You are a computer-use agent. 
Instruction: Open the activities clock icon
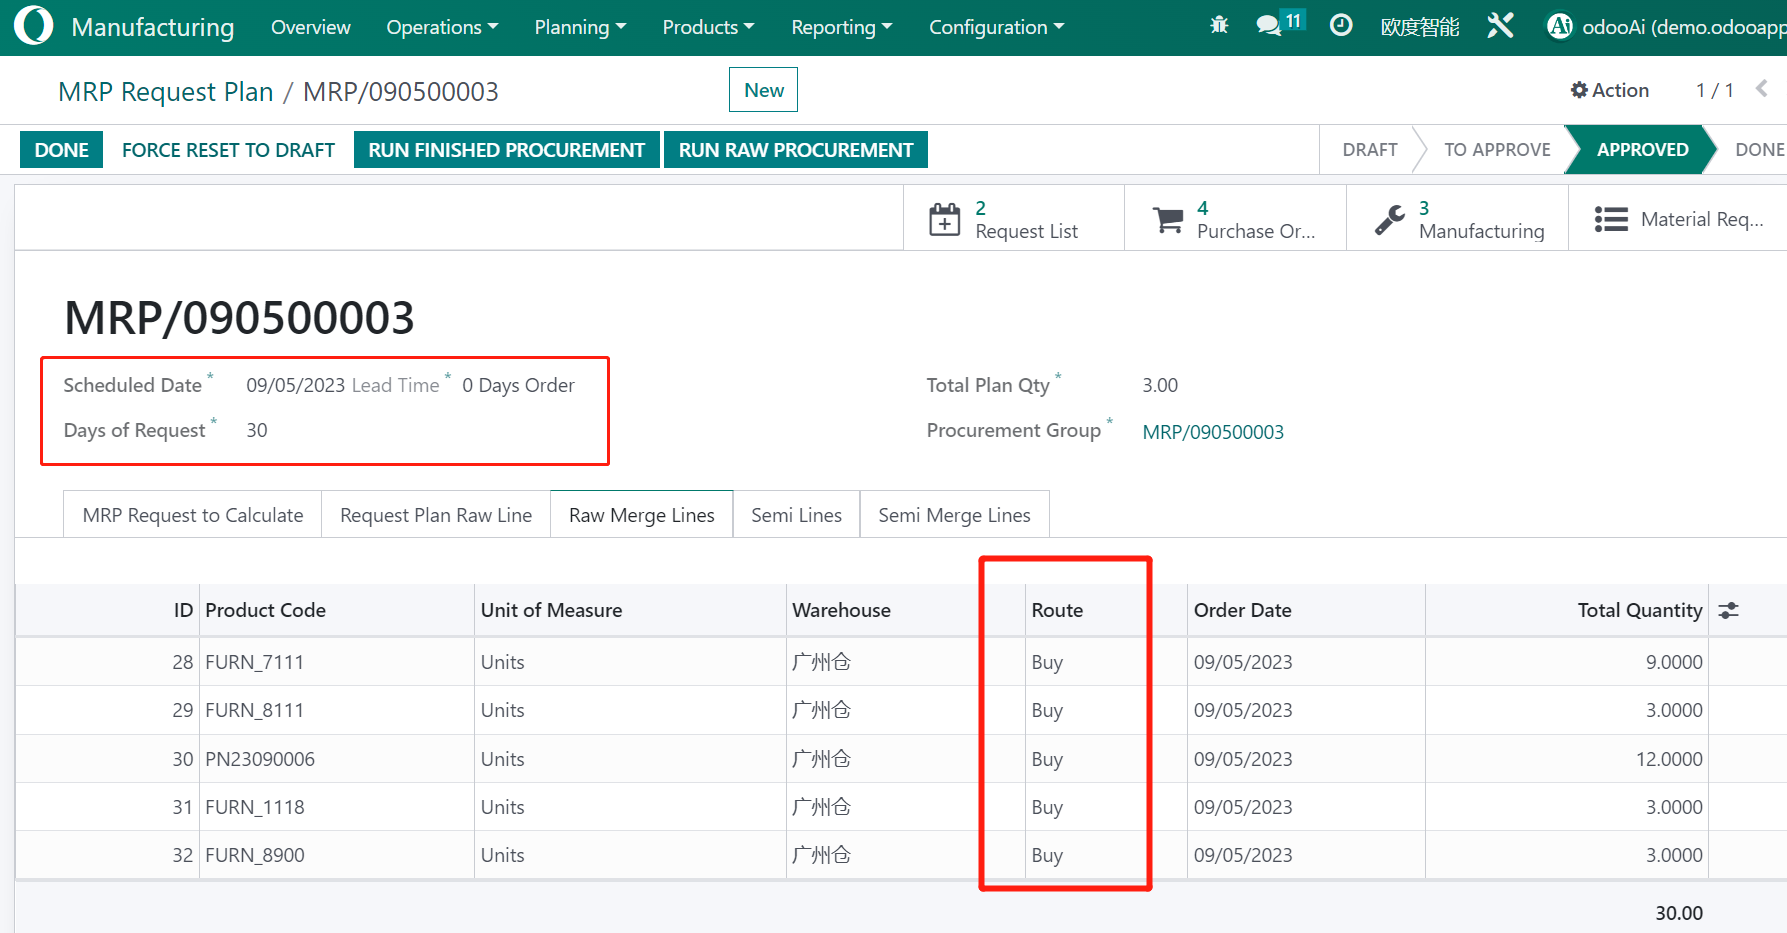1341,26
